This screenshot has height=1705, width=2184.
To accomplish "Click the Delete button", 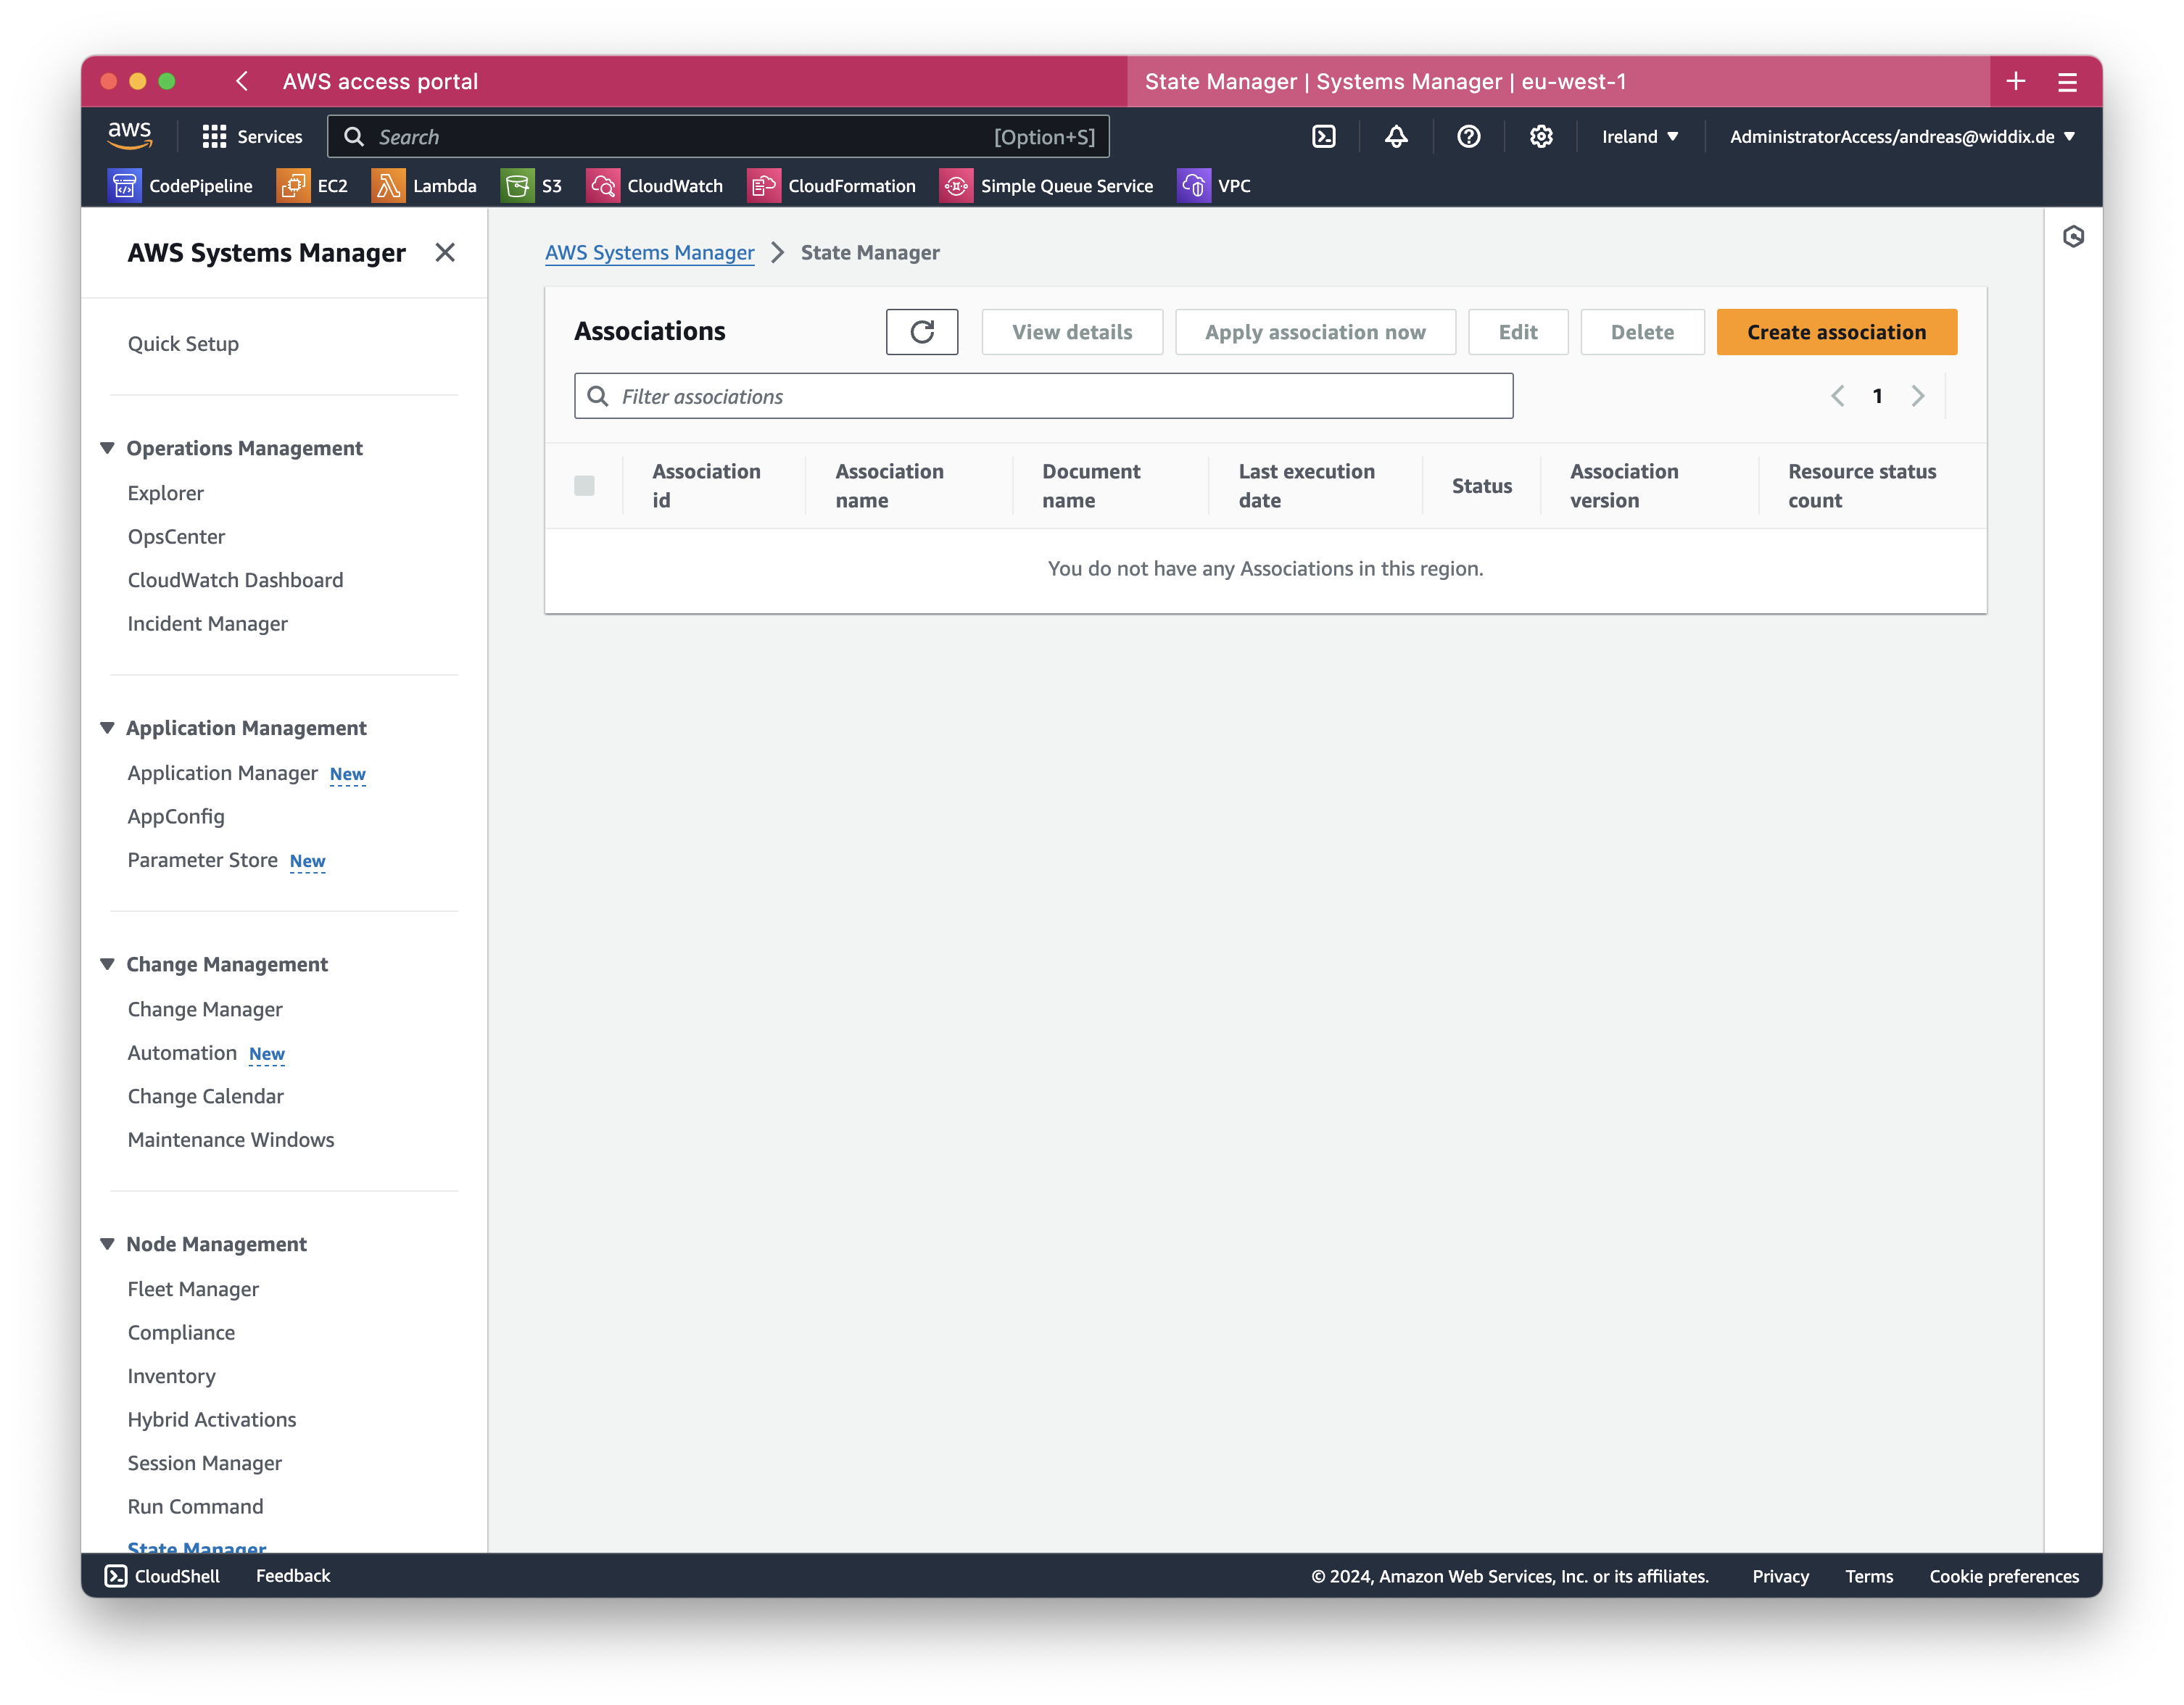I will tap(1642, 332).
